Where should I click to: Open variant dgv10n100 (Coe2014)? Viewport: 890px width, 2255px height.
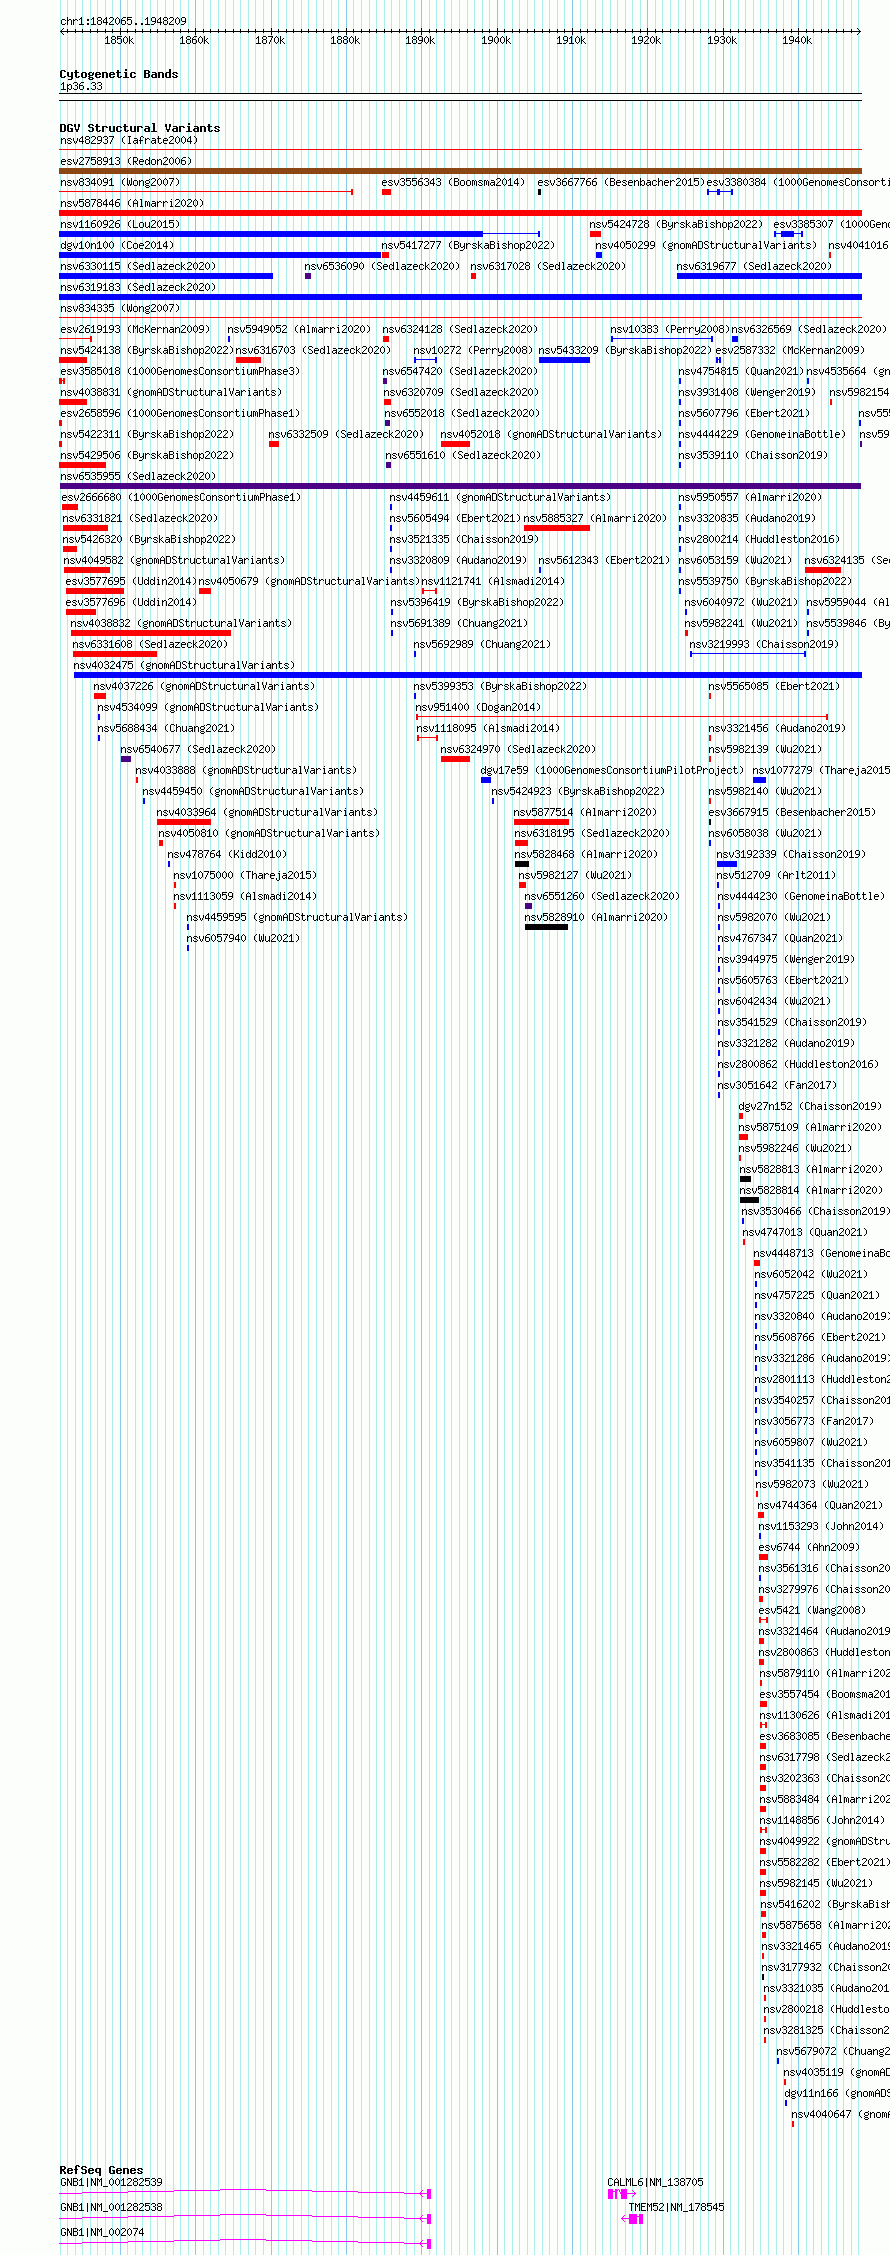point(116,246)
